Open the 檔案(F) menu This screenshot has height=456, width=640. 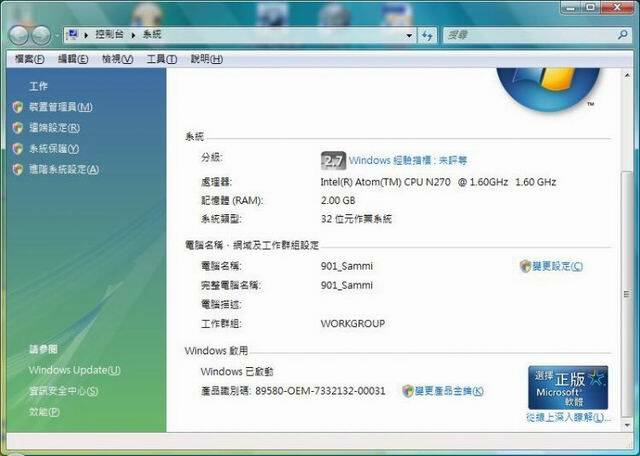click(29, 59)
